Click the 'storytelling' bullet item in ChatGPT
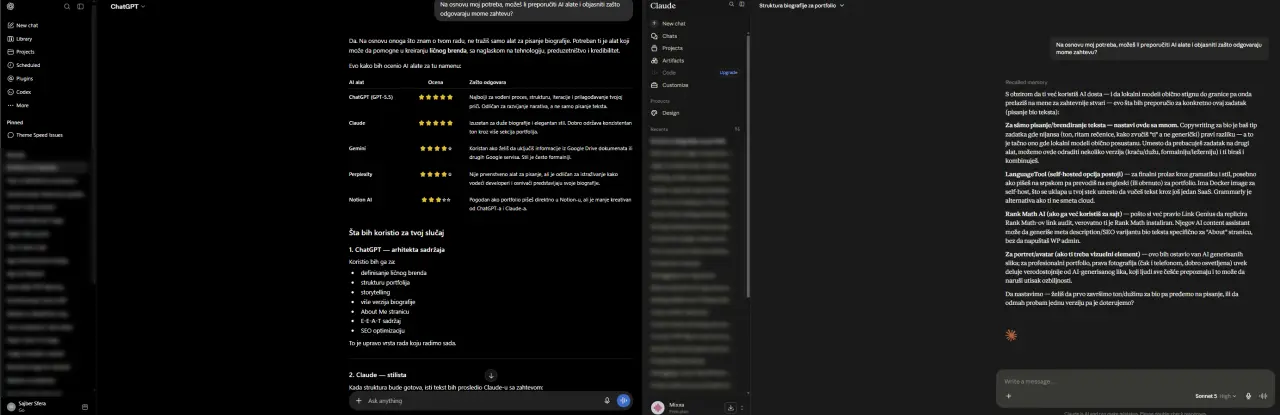This screenshot has width=1280, height=415. coord(376,292)
